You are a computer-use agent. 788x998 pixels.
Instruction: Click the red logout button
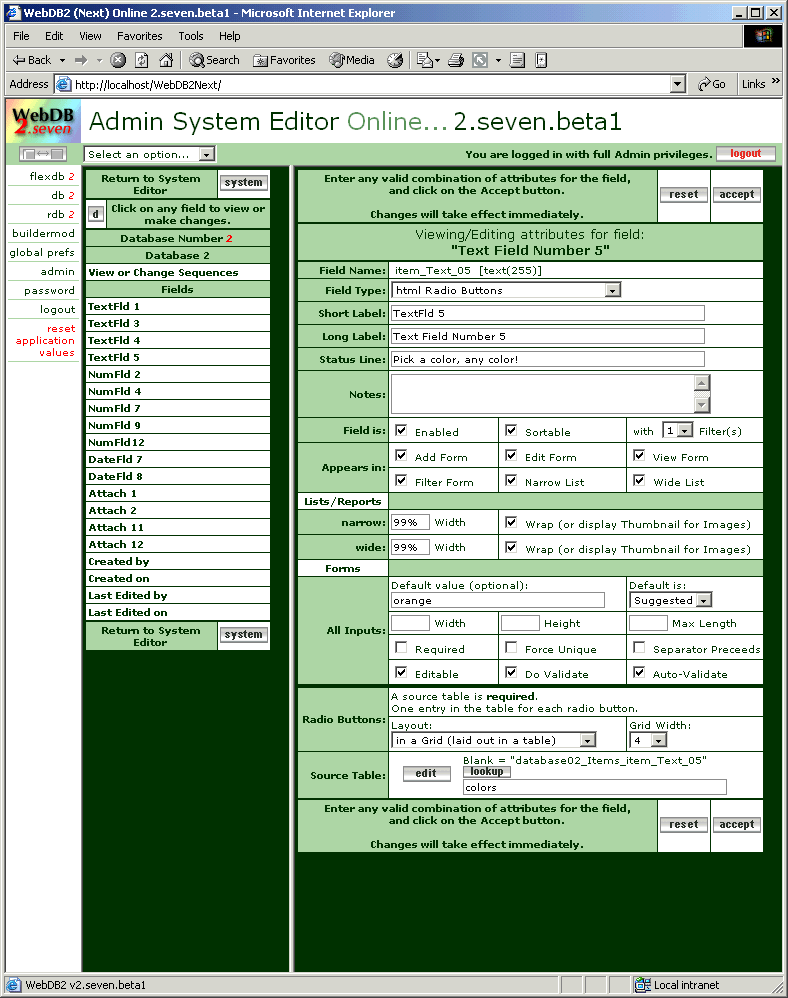(746, 153)
